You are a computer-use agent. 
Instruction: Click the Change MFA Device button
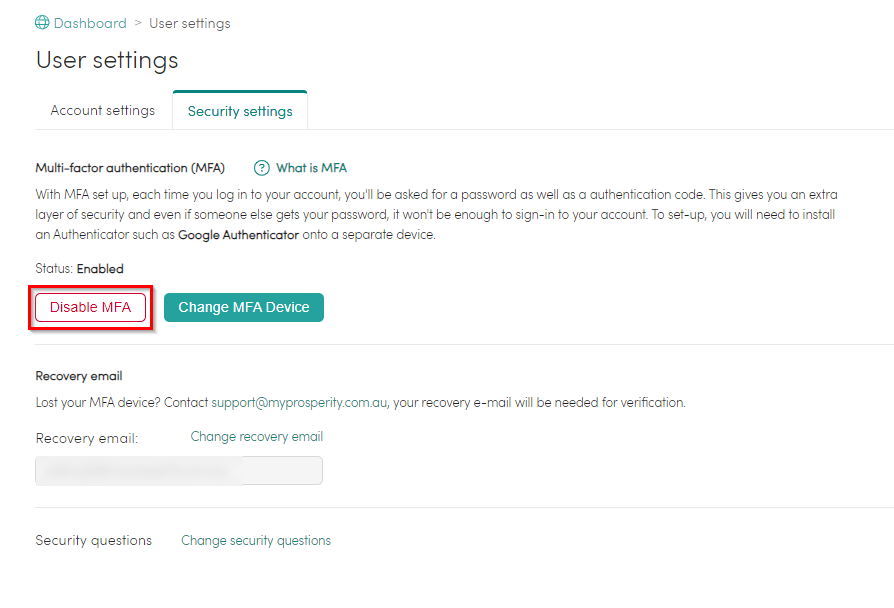pos(244,307)
